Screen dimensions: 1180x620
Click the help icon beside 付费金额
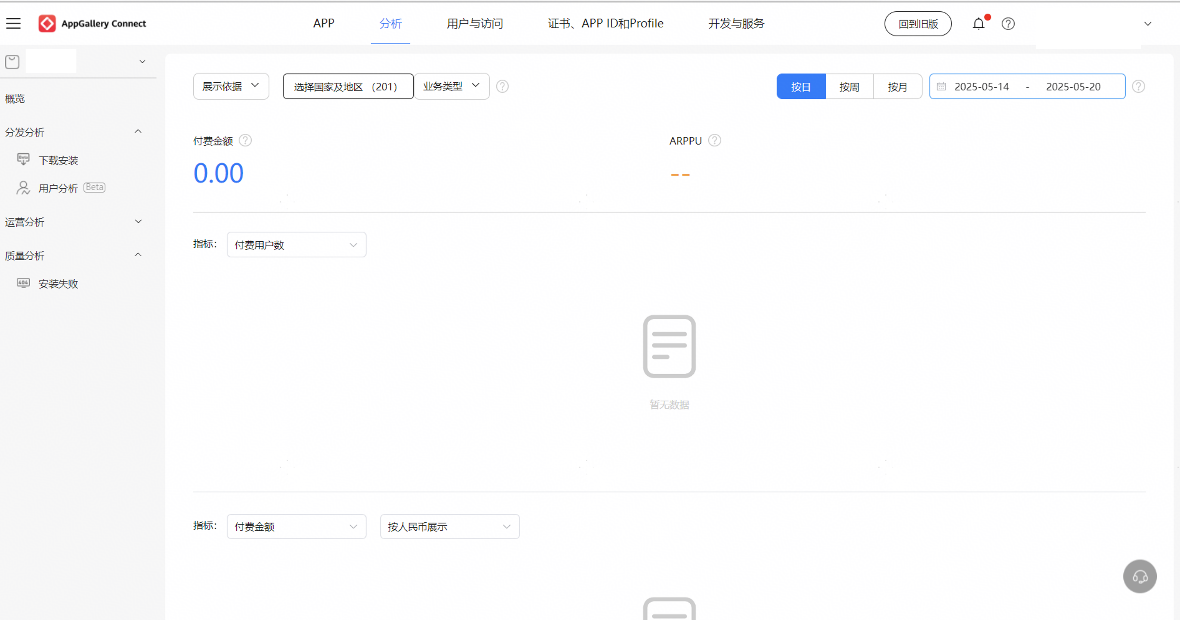pos(245,141)
